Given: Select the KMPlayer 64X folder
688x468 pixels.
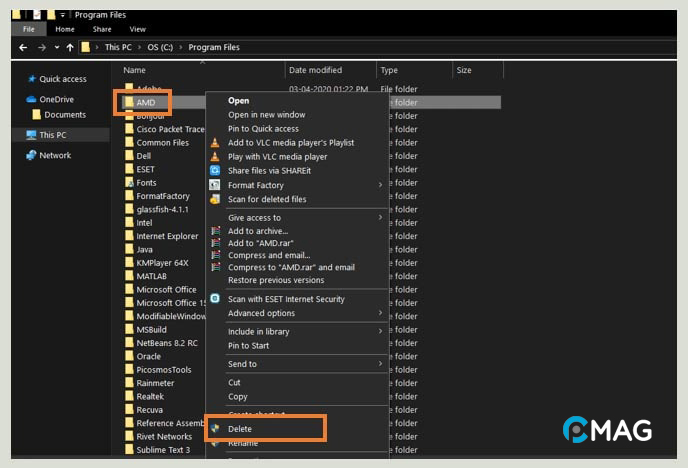Looking at the screenshot, I should pyautogui.click(x=162, y=263).
